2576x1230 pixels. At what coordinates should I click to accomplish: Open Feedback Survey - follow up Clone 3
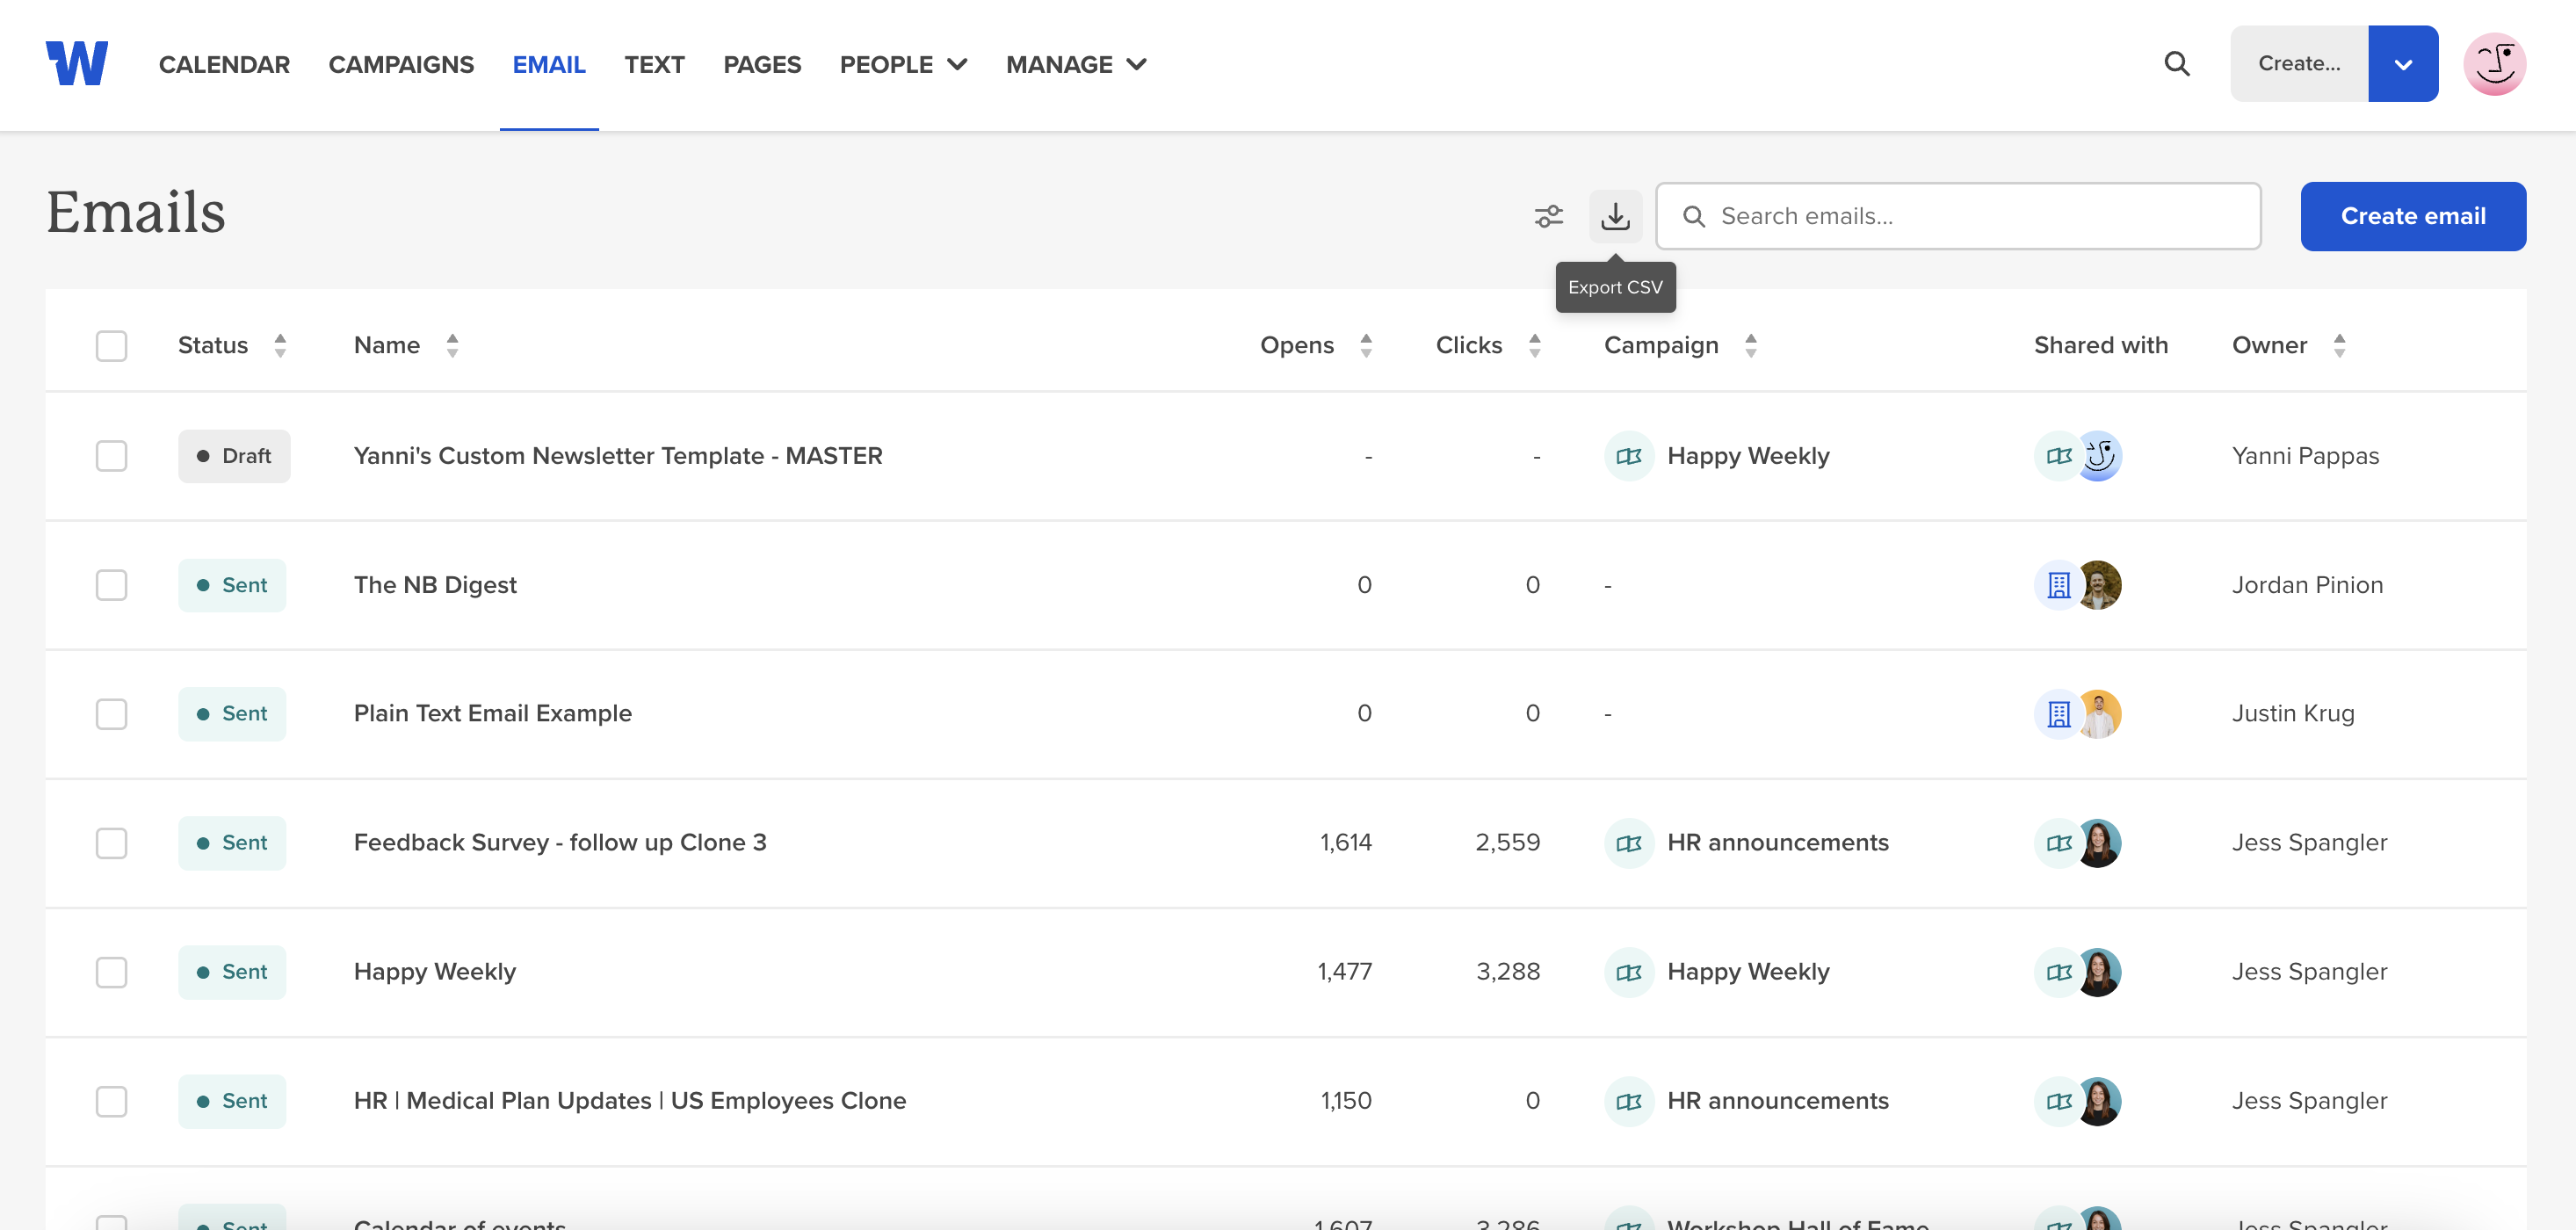(560, 843)
